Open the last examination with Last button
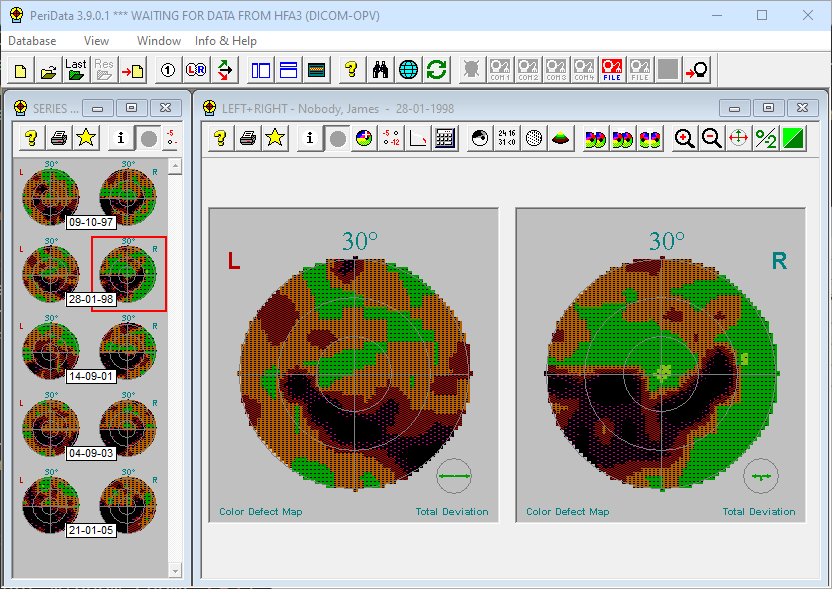This screenshot has height=589, width=832. click(76, 70)
